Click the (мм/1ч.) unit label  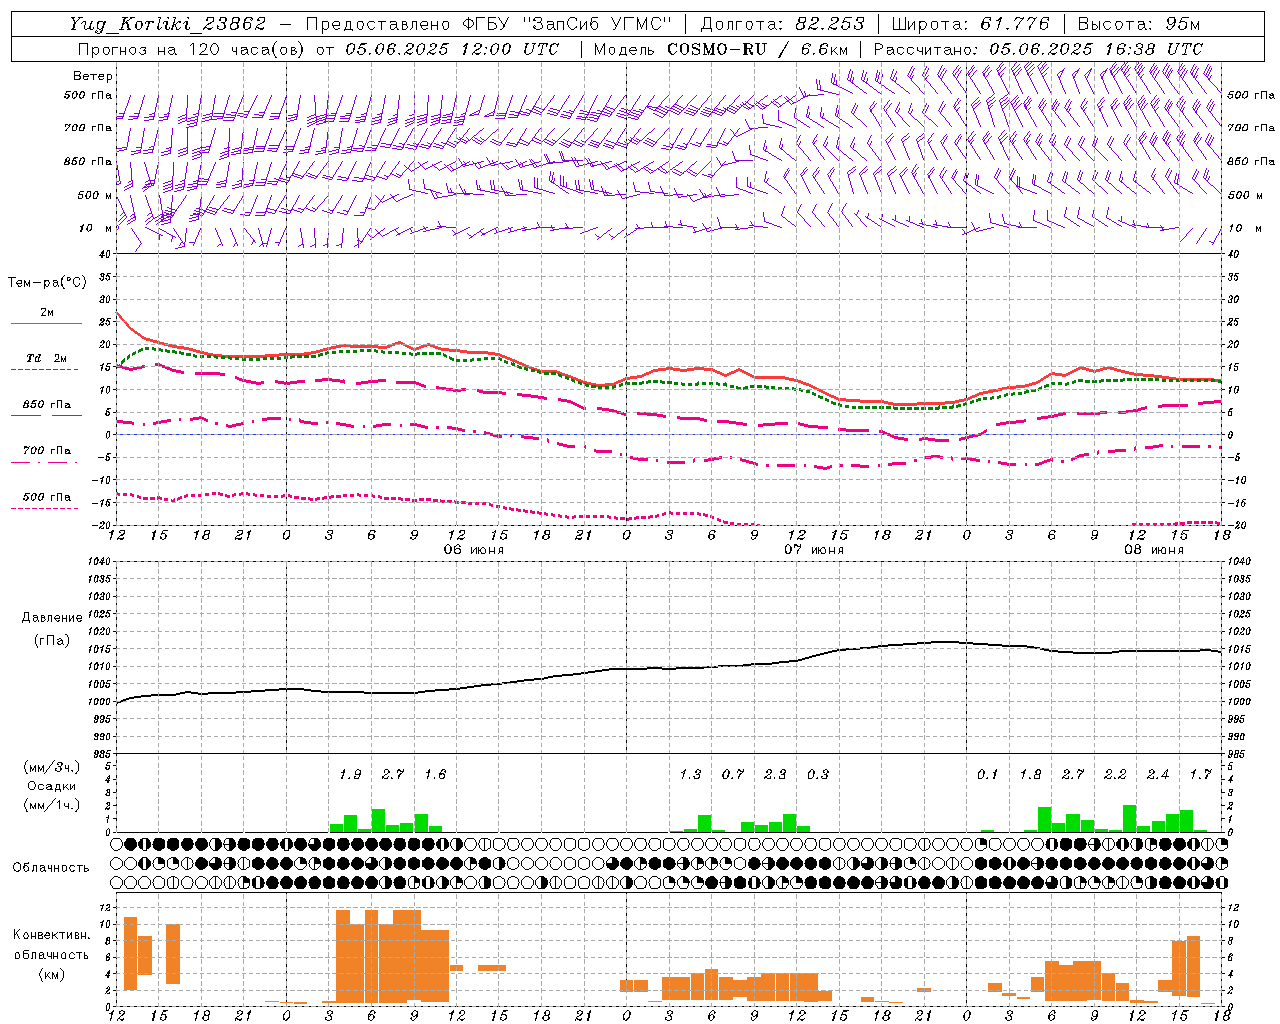pyautogui.click(x=52, y=805)
